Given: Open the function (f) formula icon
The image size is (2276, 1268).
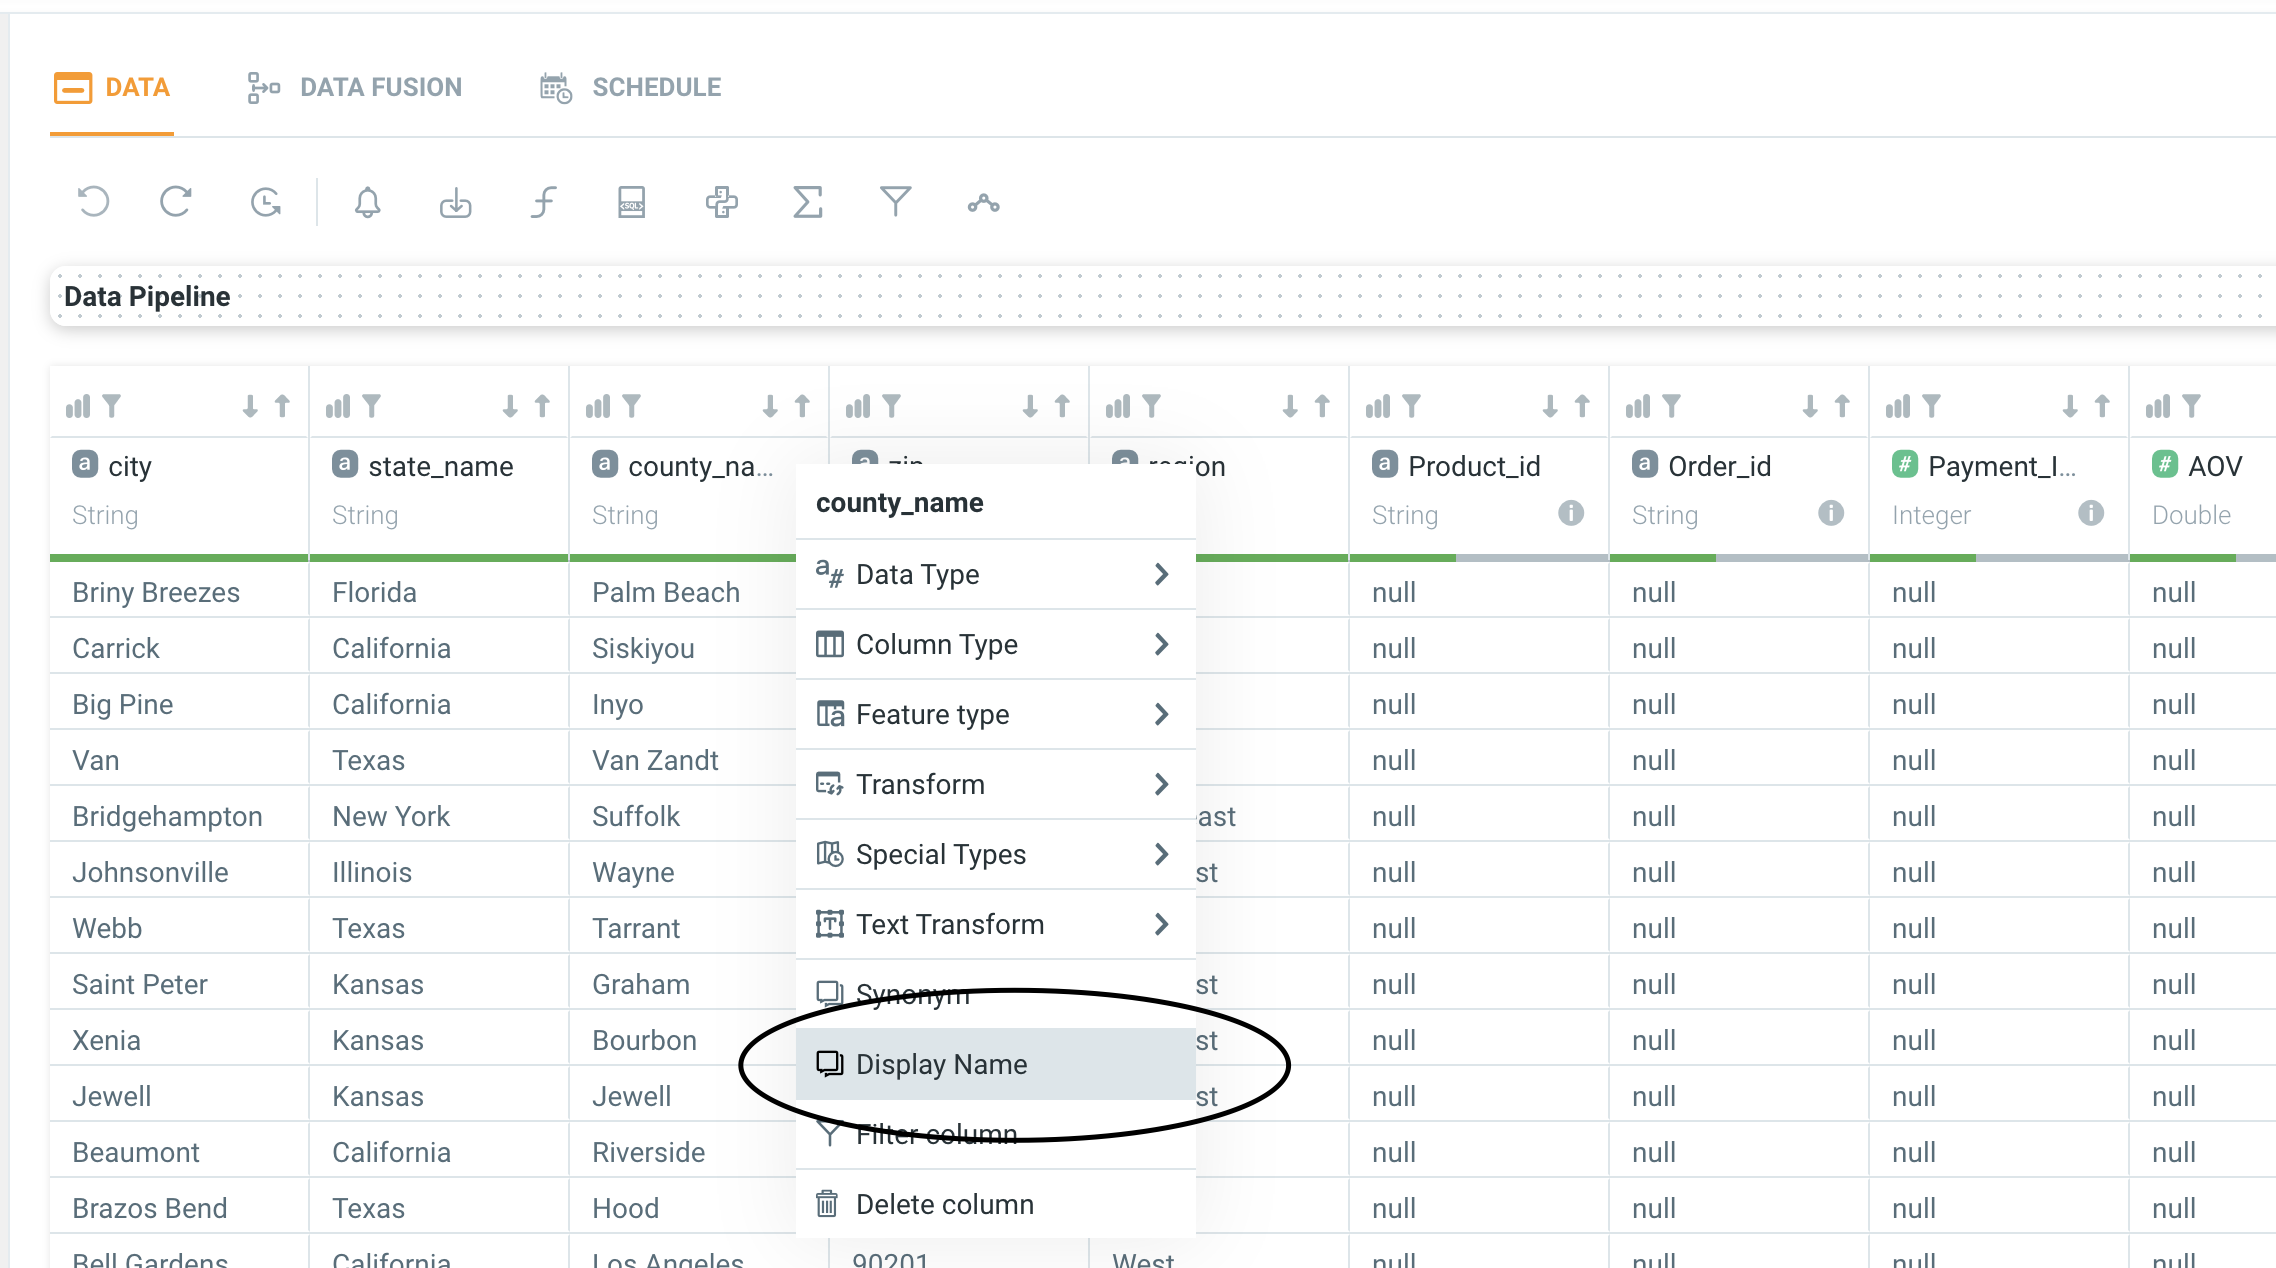Looking at the screenshot, I should [x=543, y=203].
